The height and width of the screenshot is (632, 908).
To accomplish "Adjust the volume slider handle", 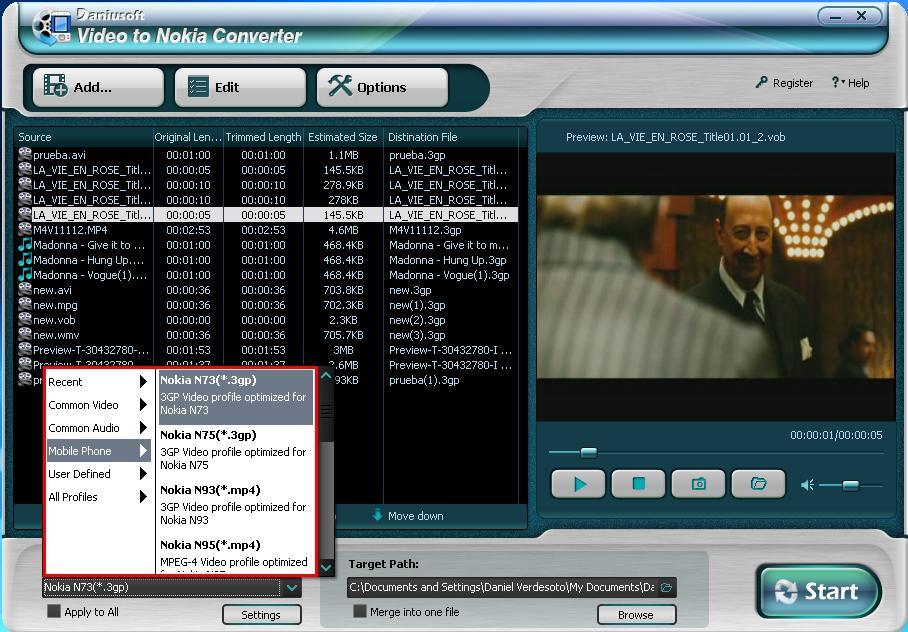I will (x=850, y=485).
